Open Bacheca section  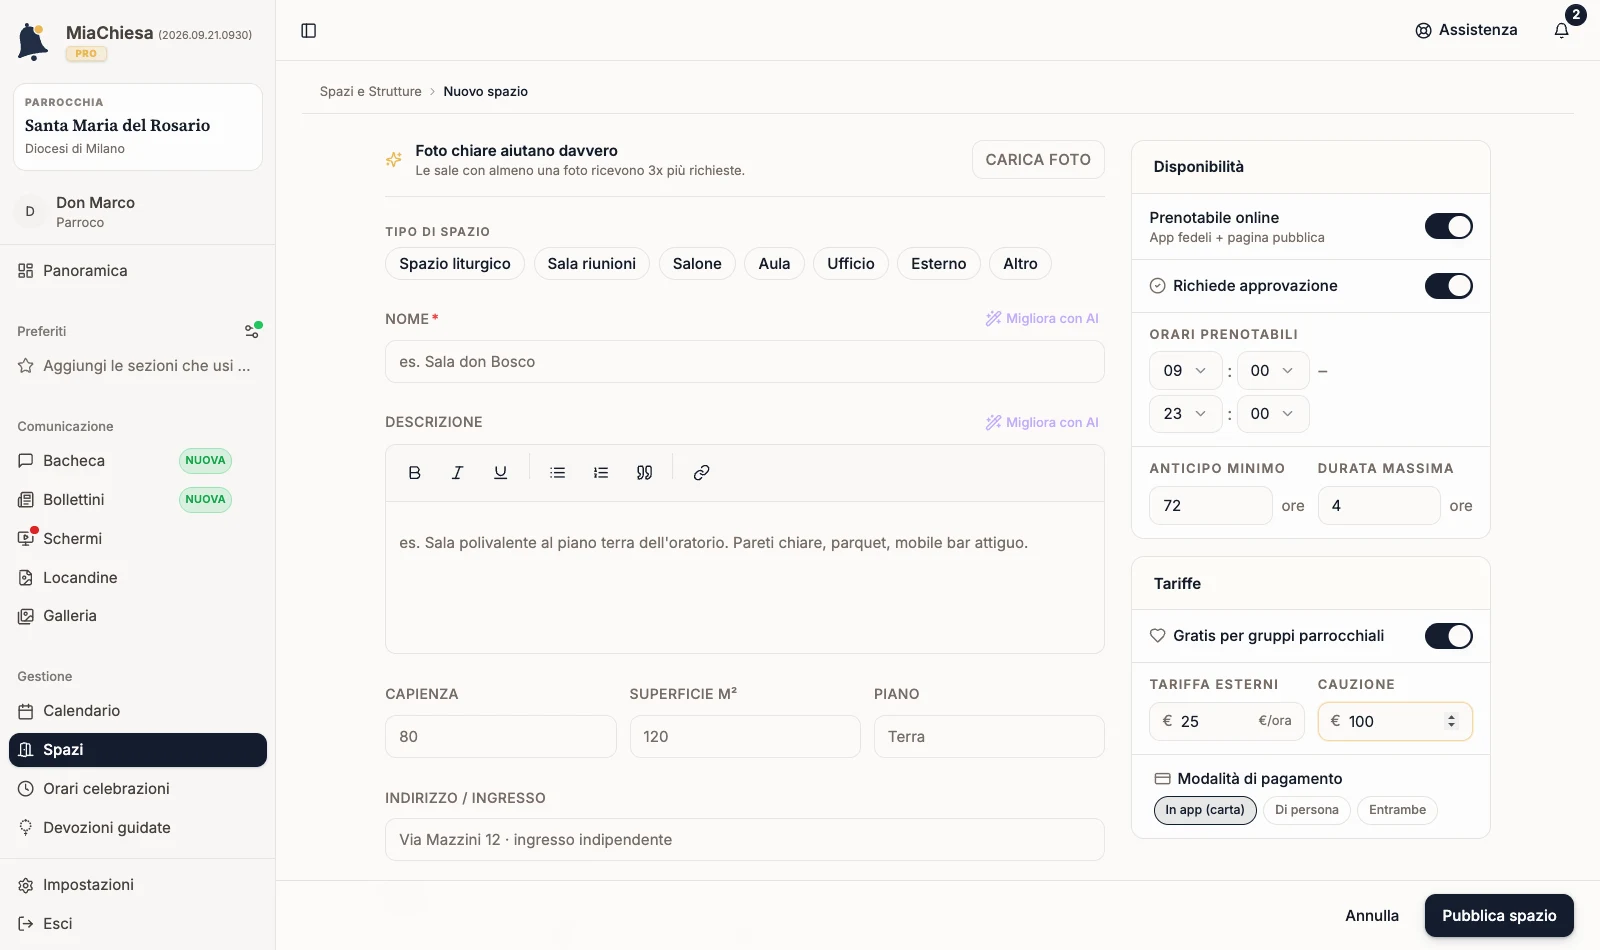pos(138,461)
